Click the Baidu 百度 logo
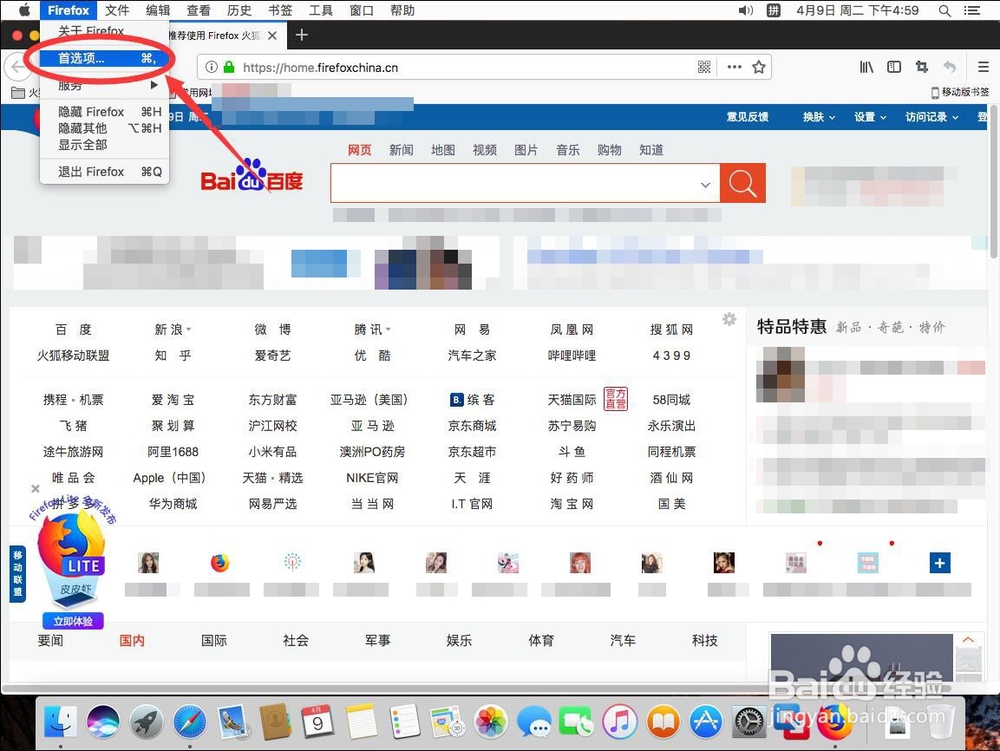The height and width of the screenshot is (751, 1000). tap(252, 175)
